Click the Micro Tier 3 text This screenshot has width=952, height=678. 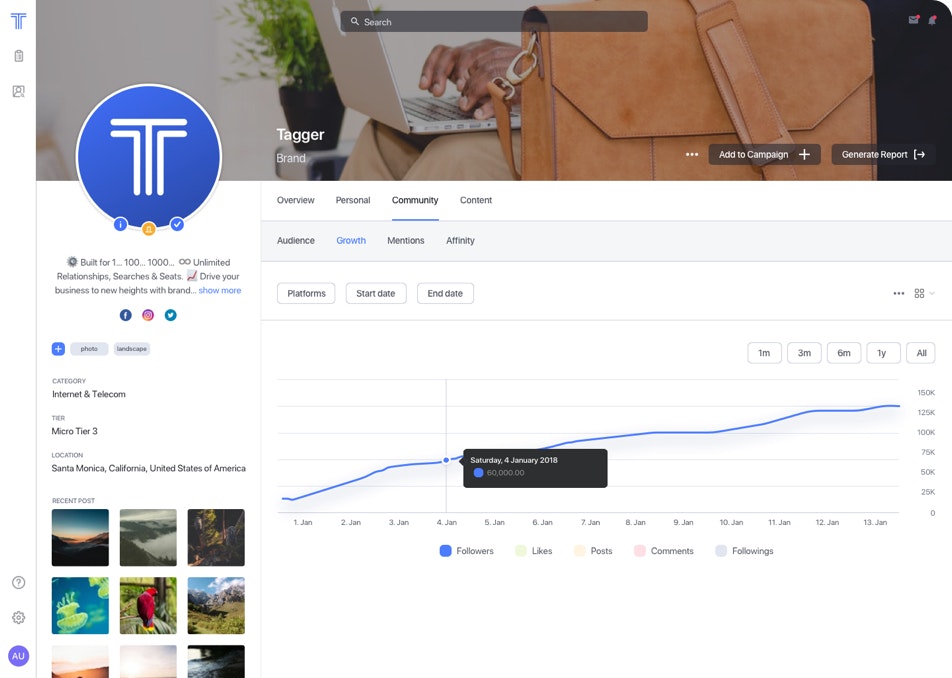click(75, 432)
